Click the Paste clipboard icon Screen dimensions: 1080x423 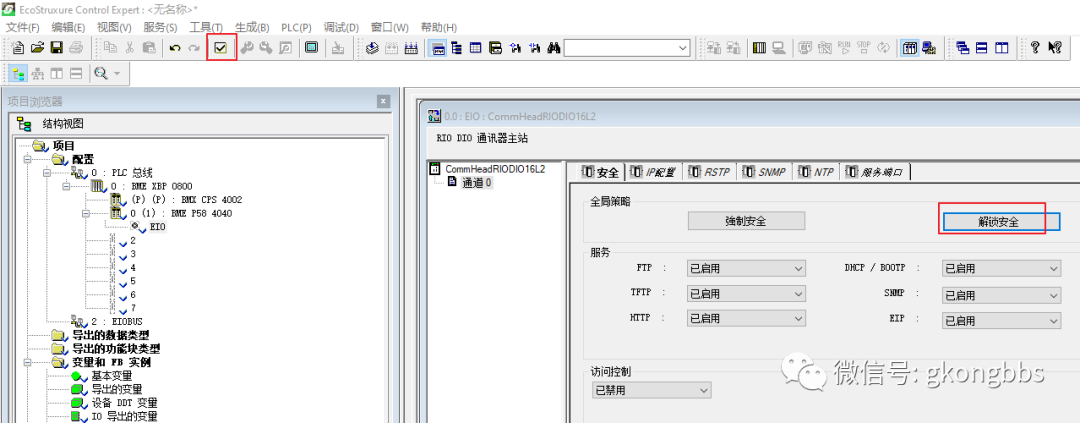tap(149, 48)
